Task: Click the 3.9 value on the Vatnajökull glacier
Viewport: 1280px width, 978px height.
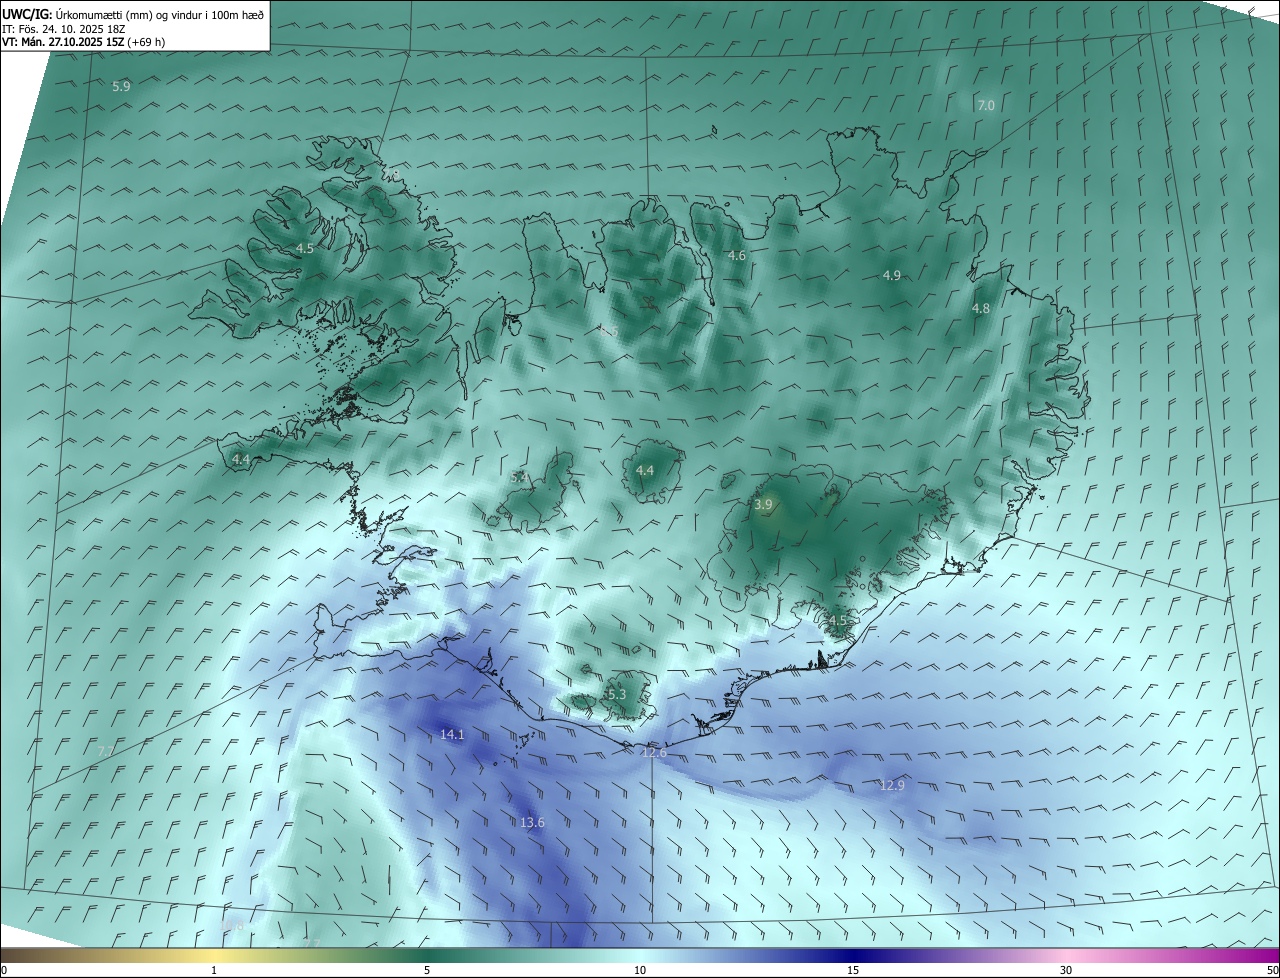Action: tap(763, 505)
